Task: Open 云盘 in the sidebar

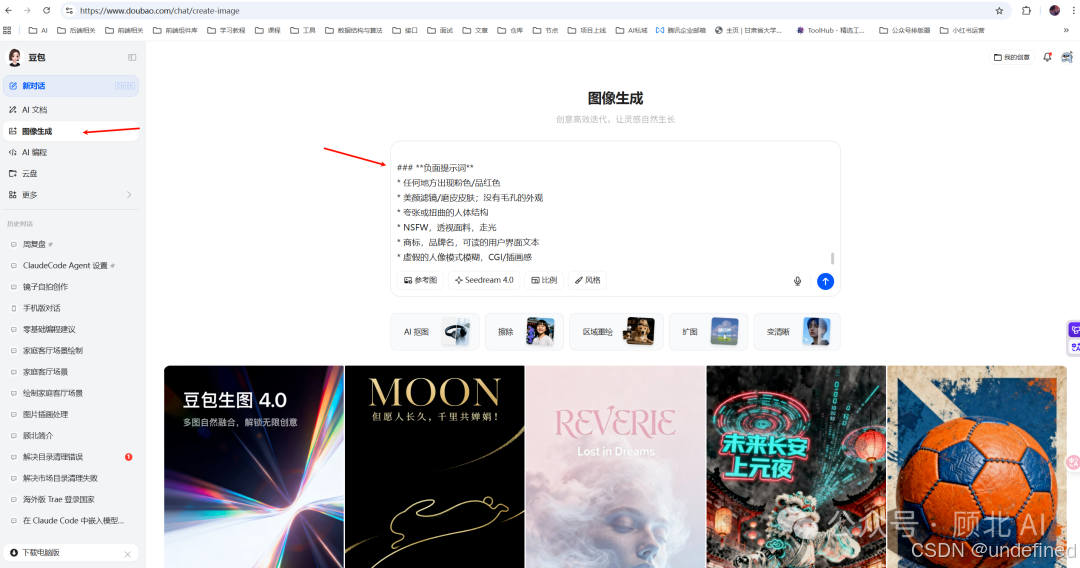Action: 72,173
